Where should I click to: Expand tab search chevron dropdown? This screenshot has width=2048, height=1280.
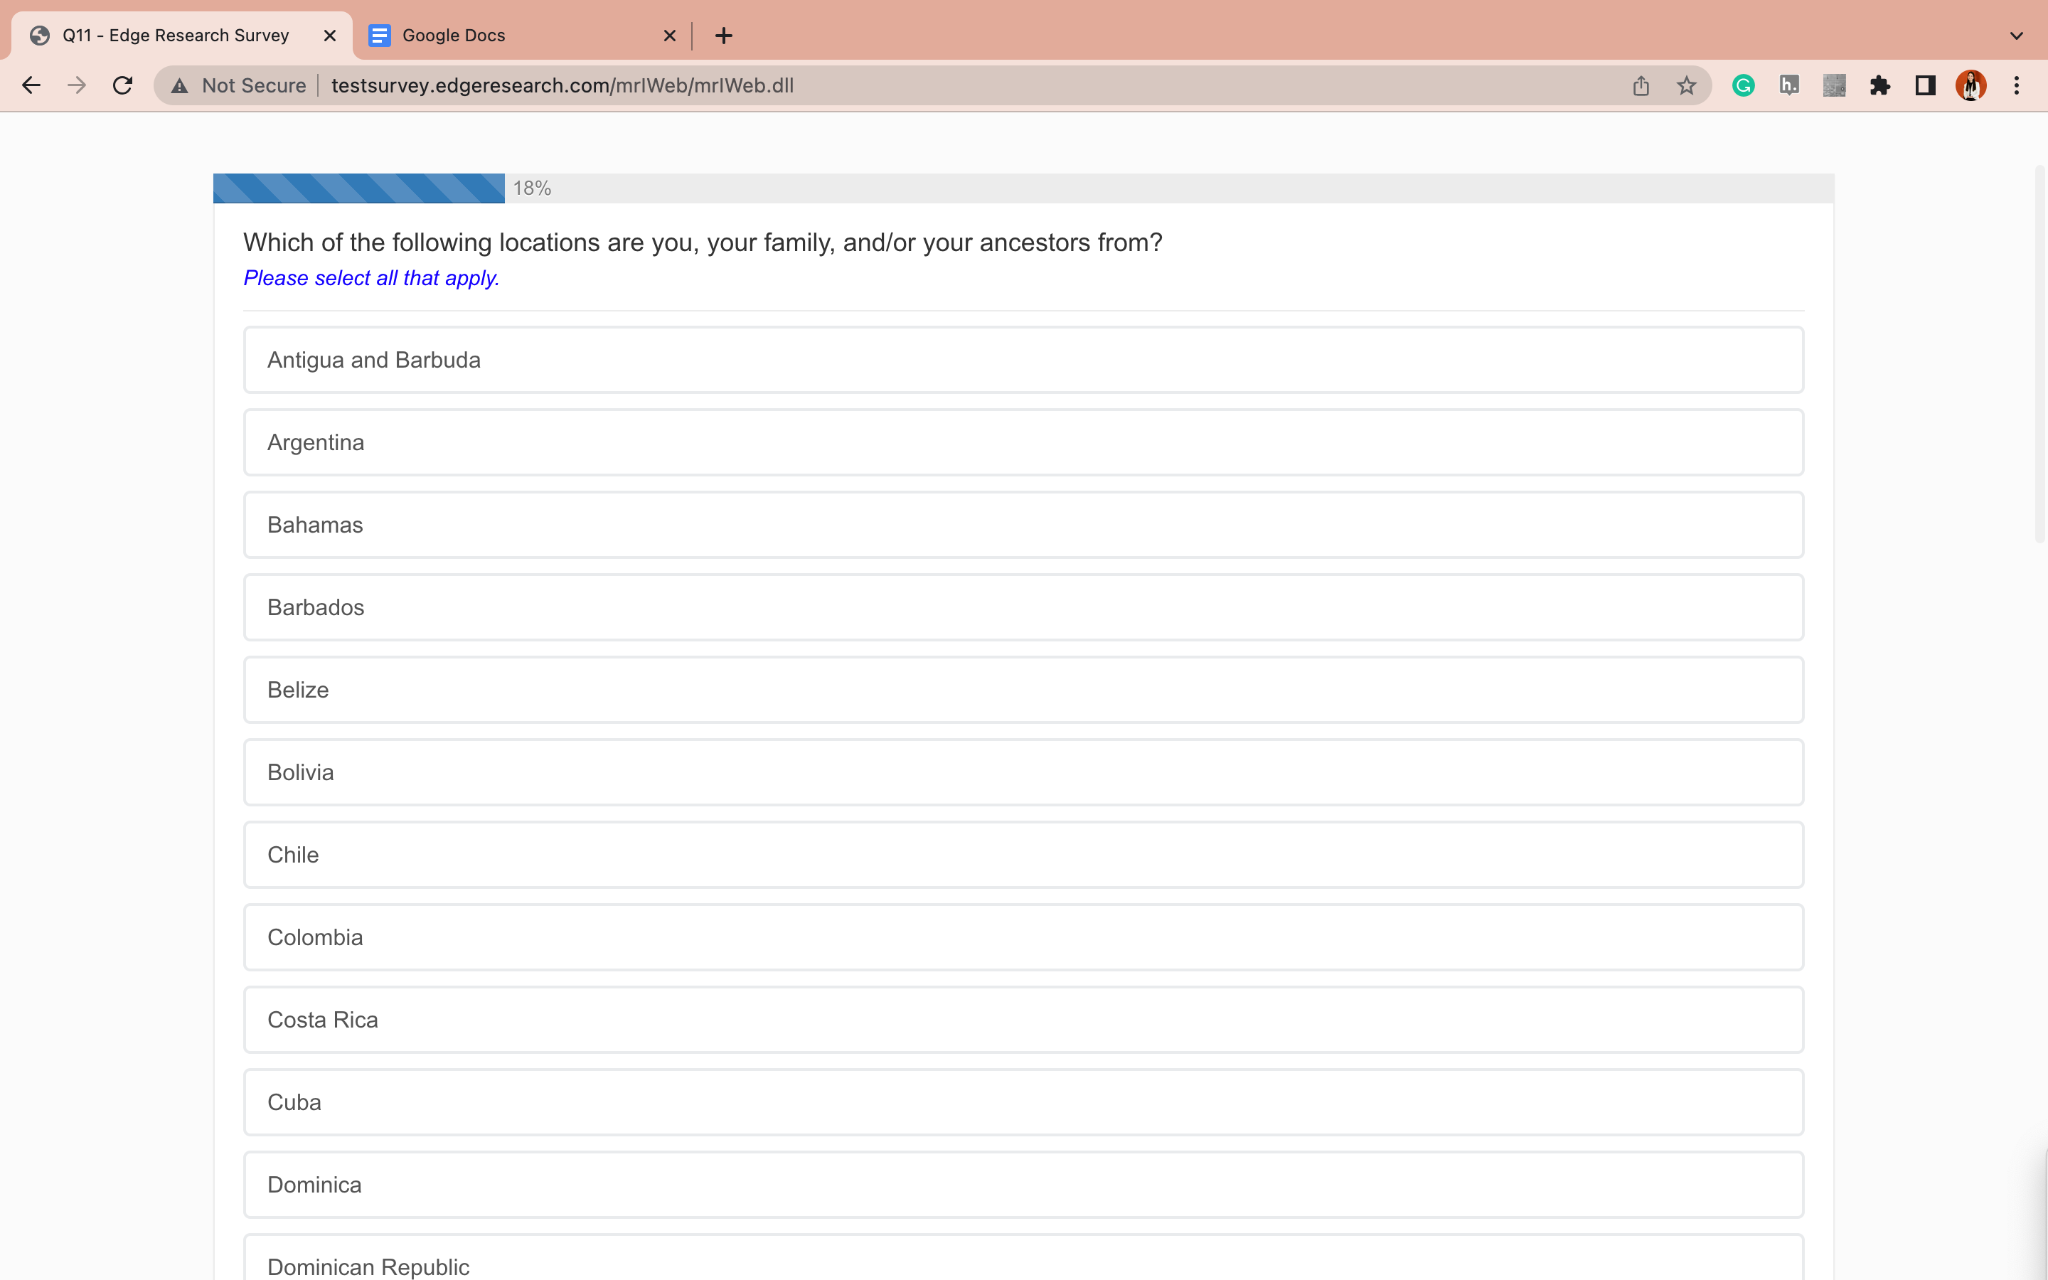point(2016,36)
